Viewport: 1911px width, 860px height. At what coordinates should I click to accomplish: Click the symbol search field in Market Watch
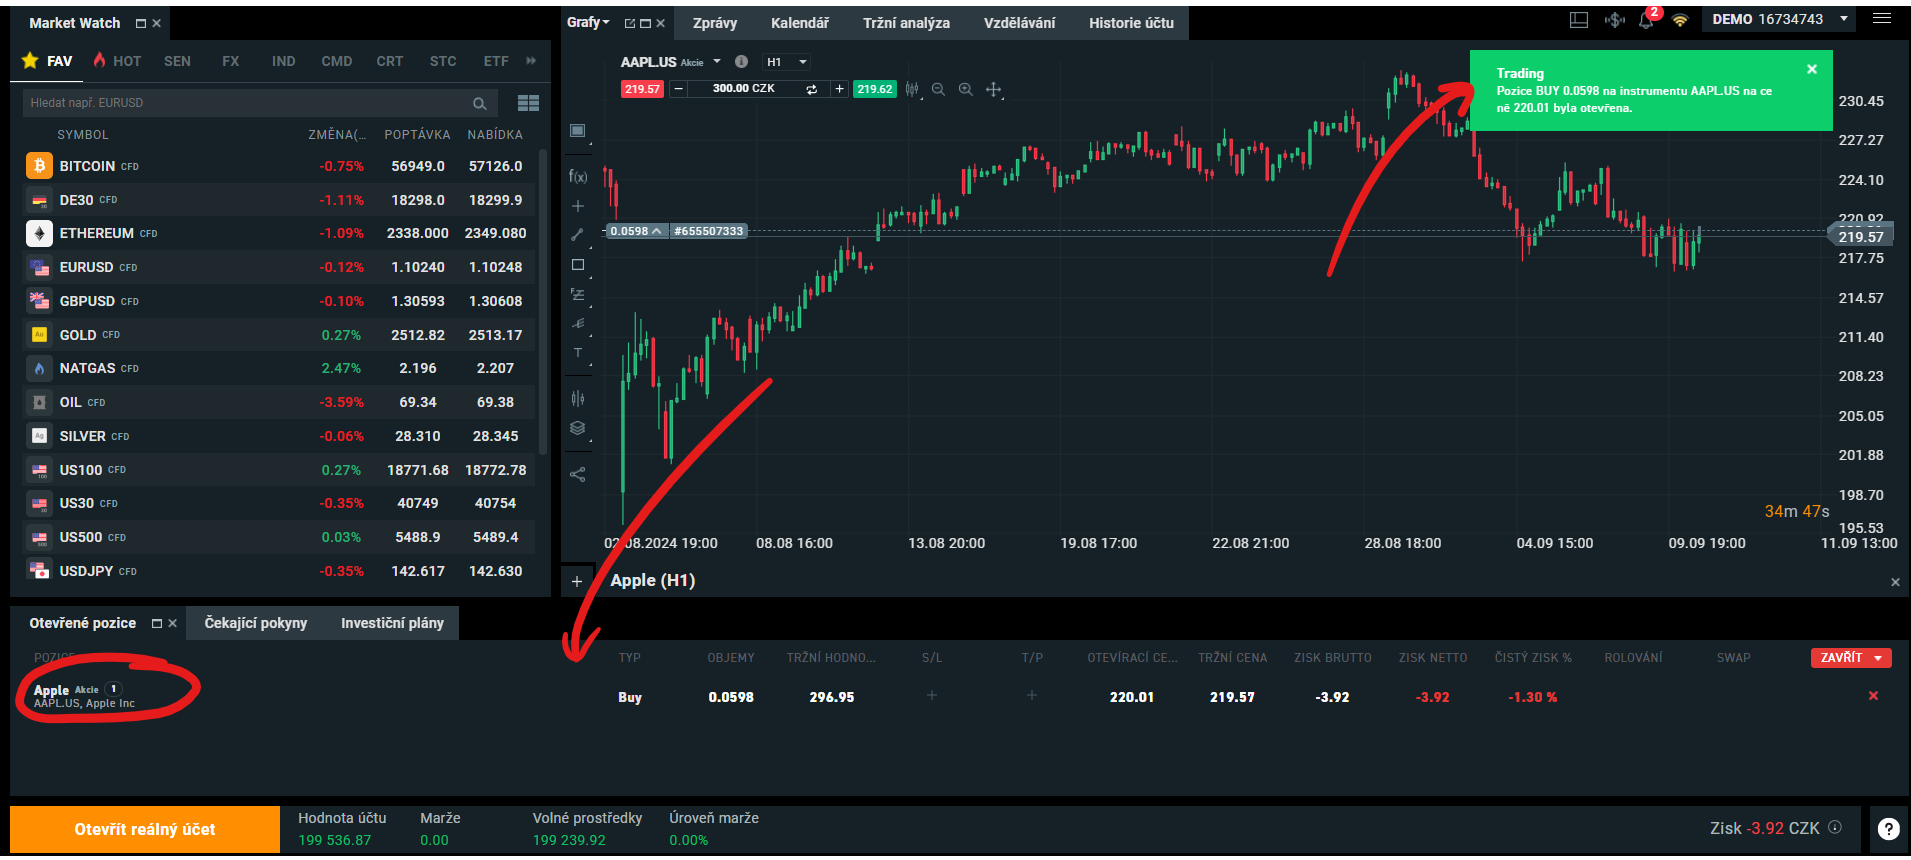245,103
